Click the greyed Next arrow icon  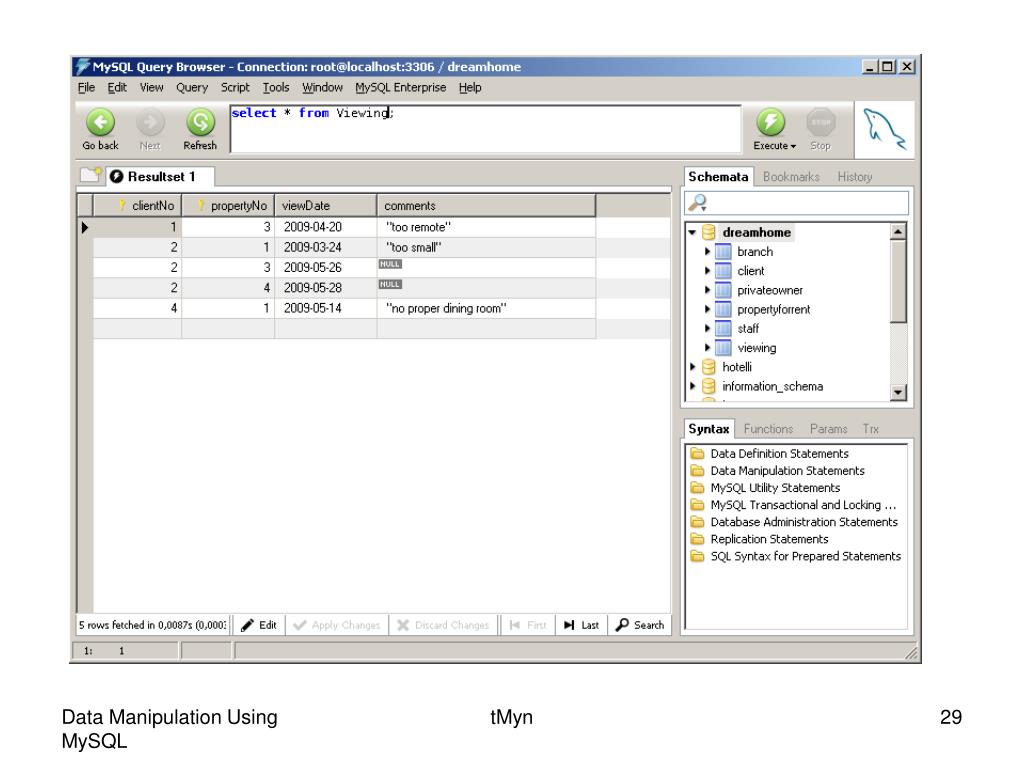(x=150, y=122)
